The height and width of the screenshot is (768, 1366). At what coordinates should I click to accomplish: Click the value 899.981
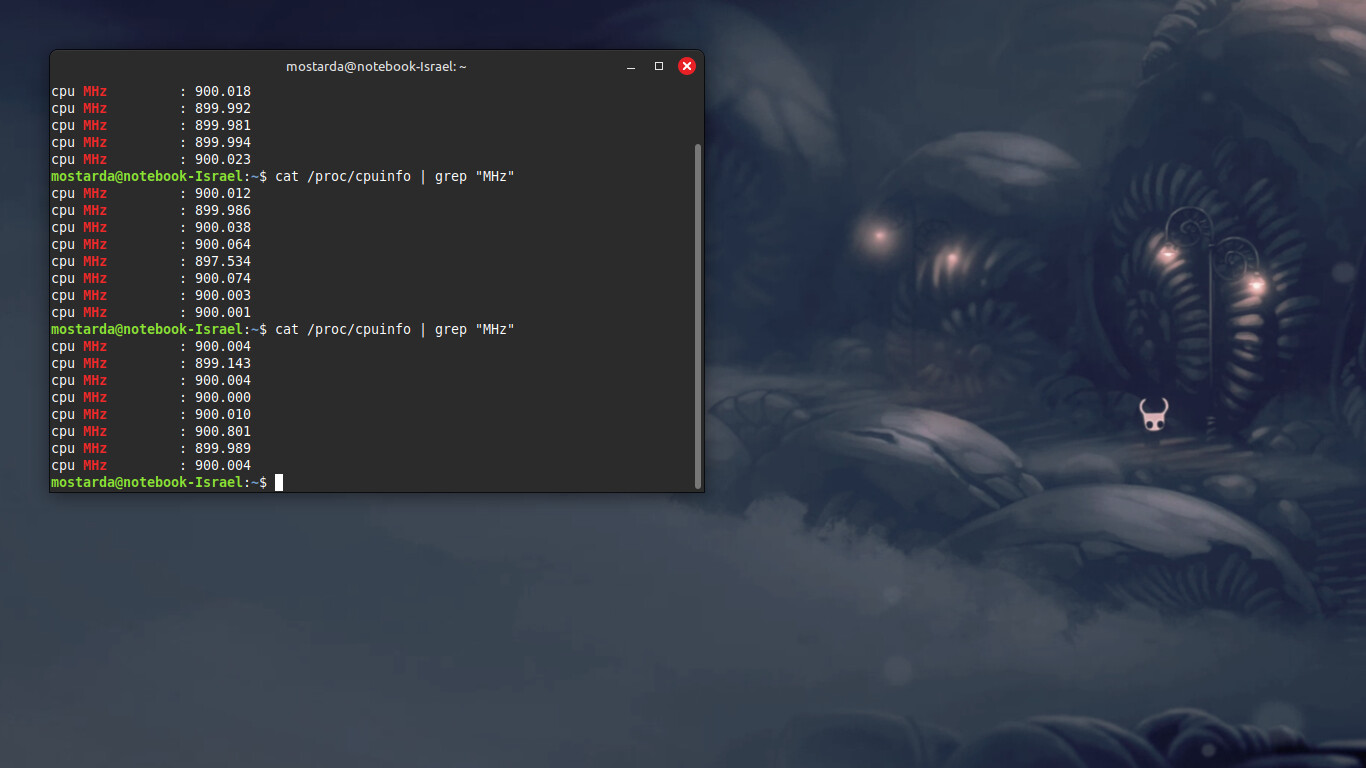(223, 125)
